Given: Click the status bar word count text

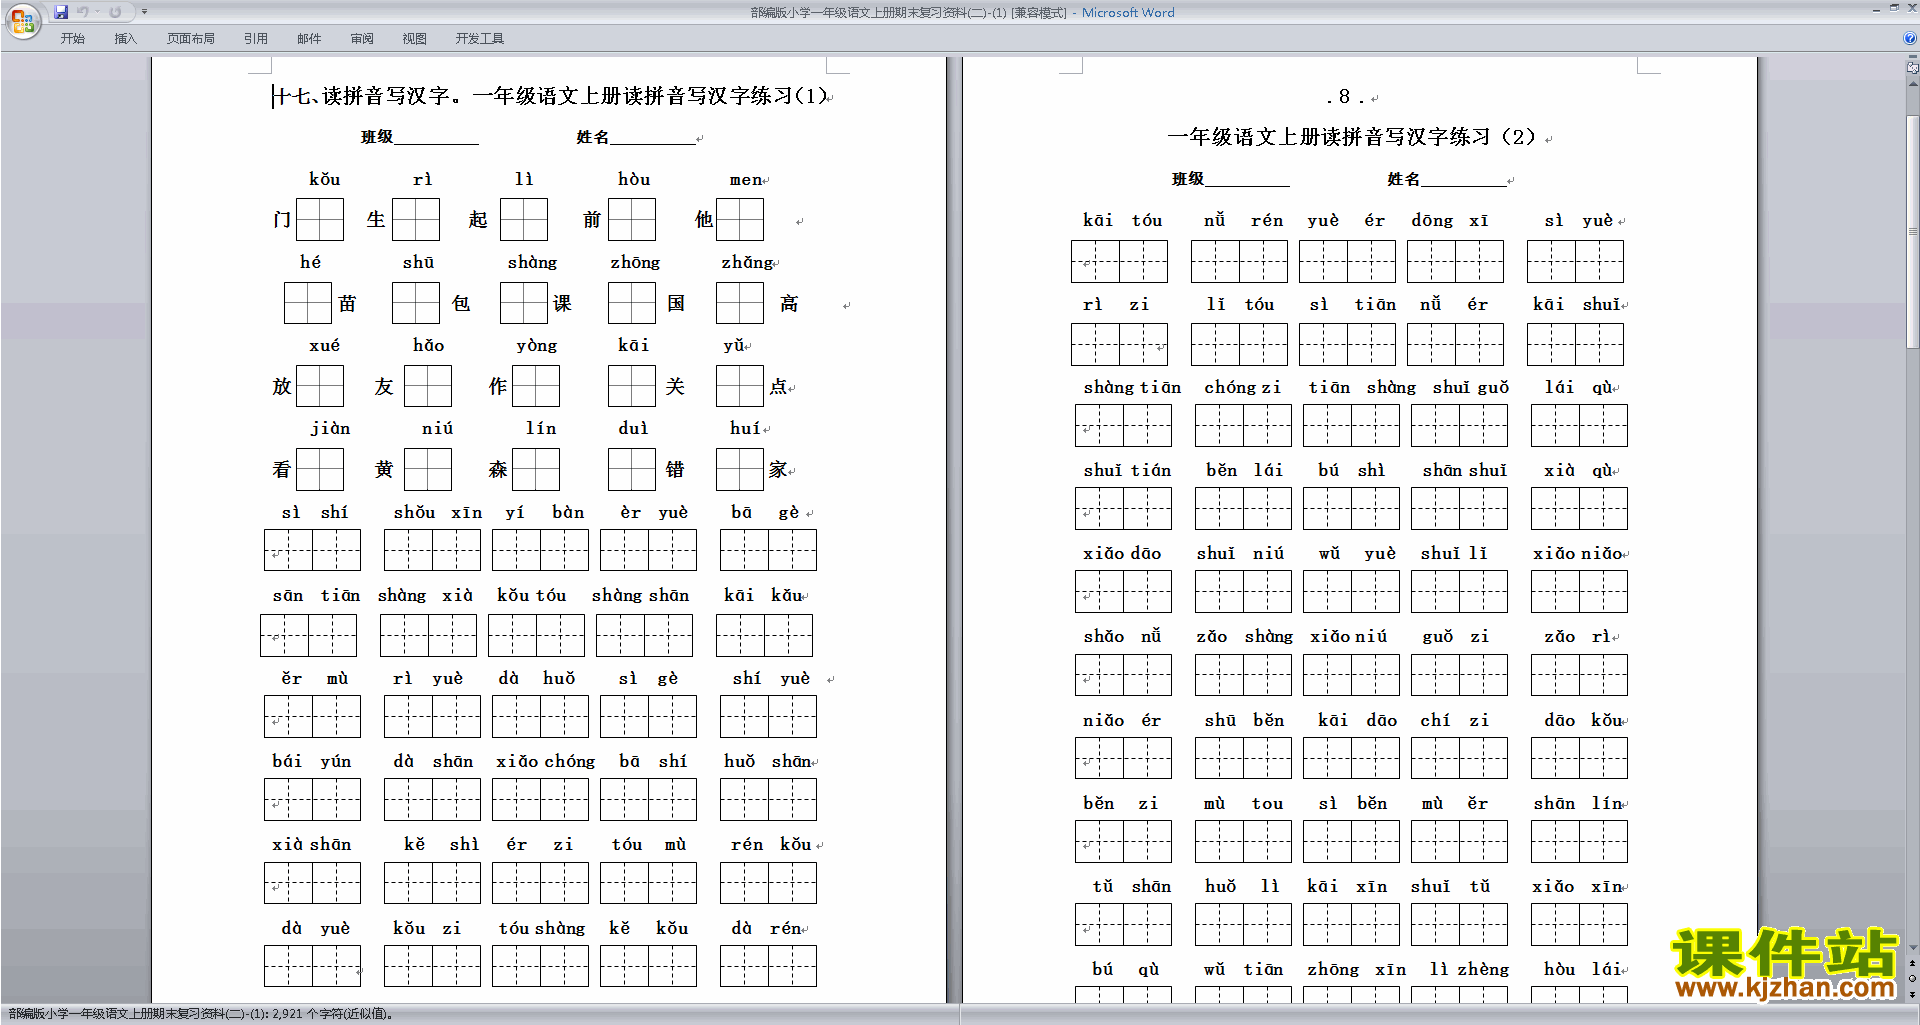Looking at the screenshot, I should point(200,1014).
